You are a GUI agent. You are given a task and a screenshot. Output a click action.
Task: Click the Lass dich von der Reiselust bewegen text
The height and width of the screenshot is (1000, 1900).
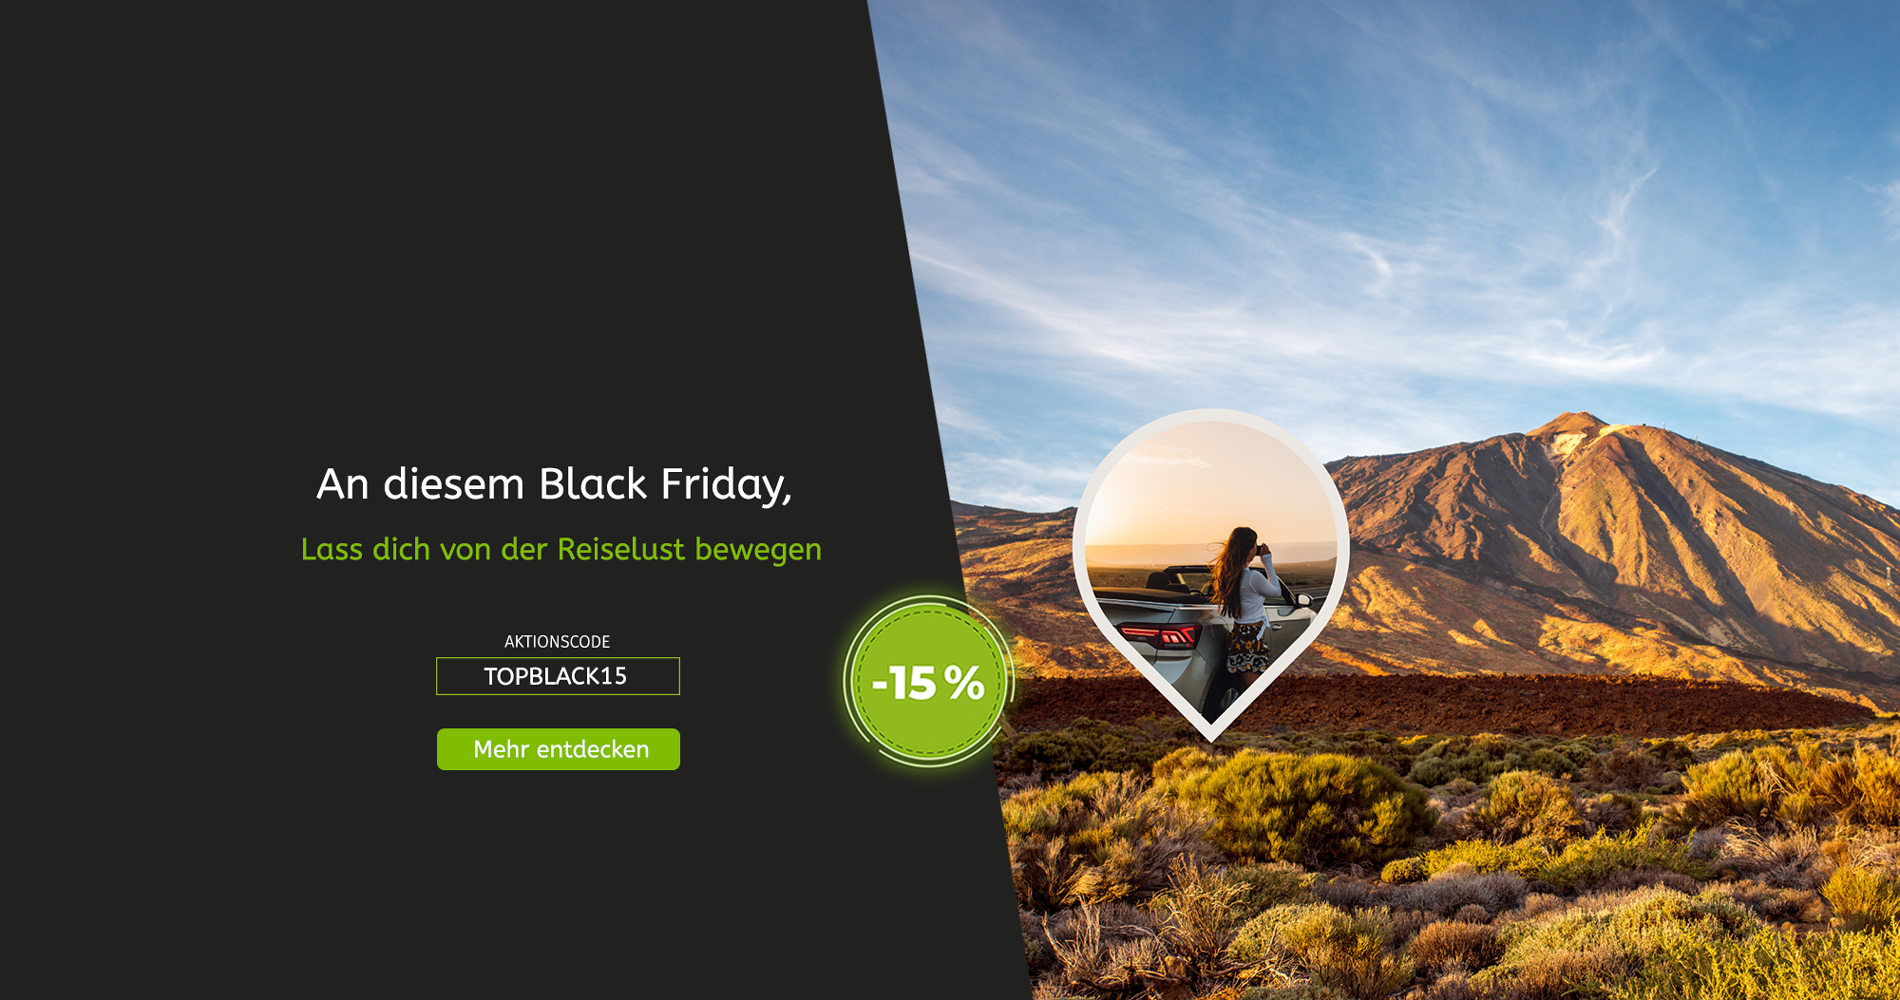coord(561,549)
